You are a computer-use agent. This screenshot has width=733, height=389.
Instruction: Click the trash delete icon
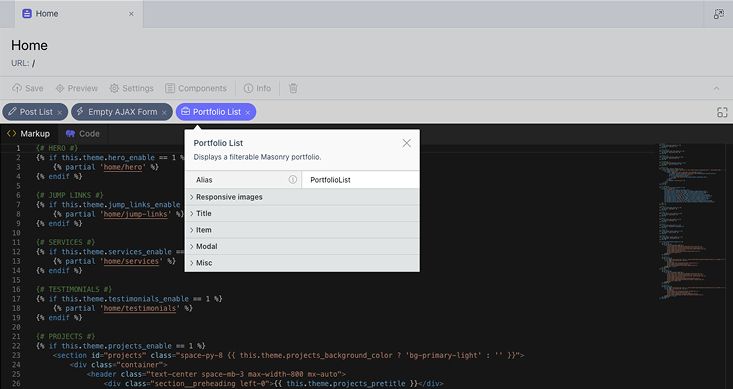(293, 88)
